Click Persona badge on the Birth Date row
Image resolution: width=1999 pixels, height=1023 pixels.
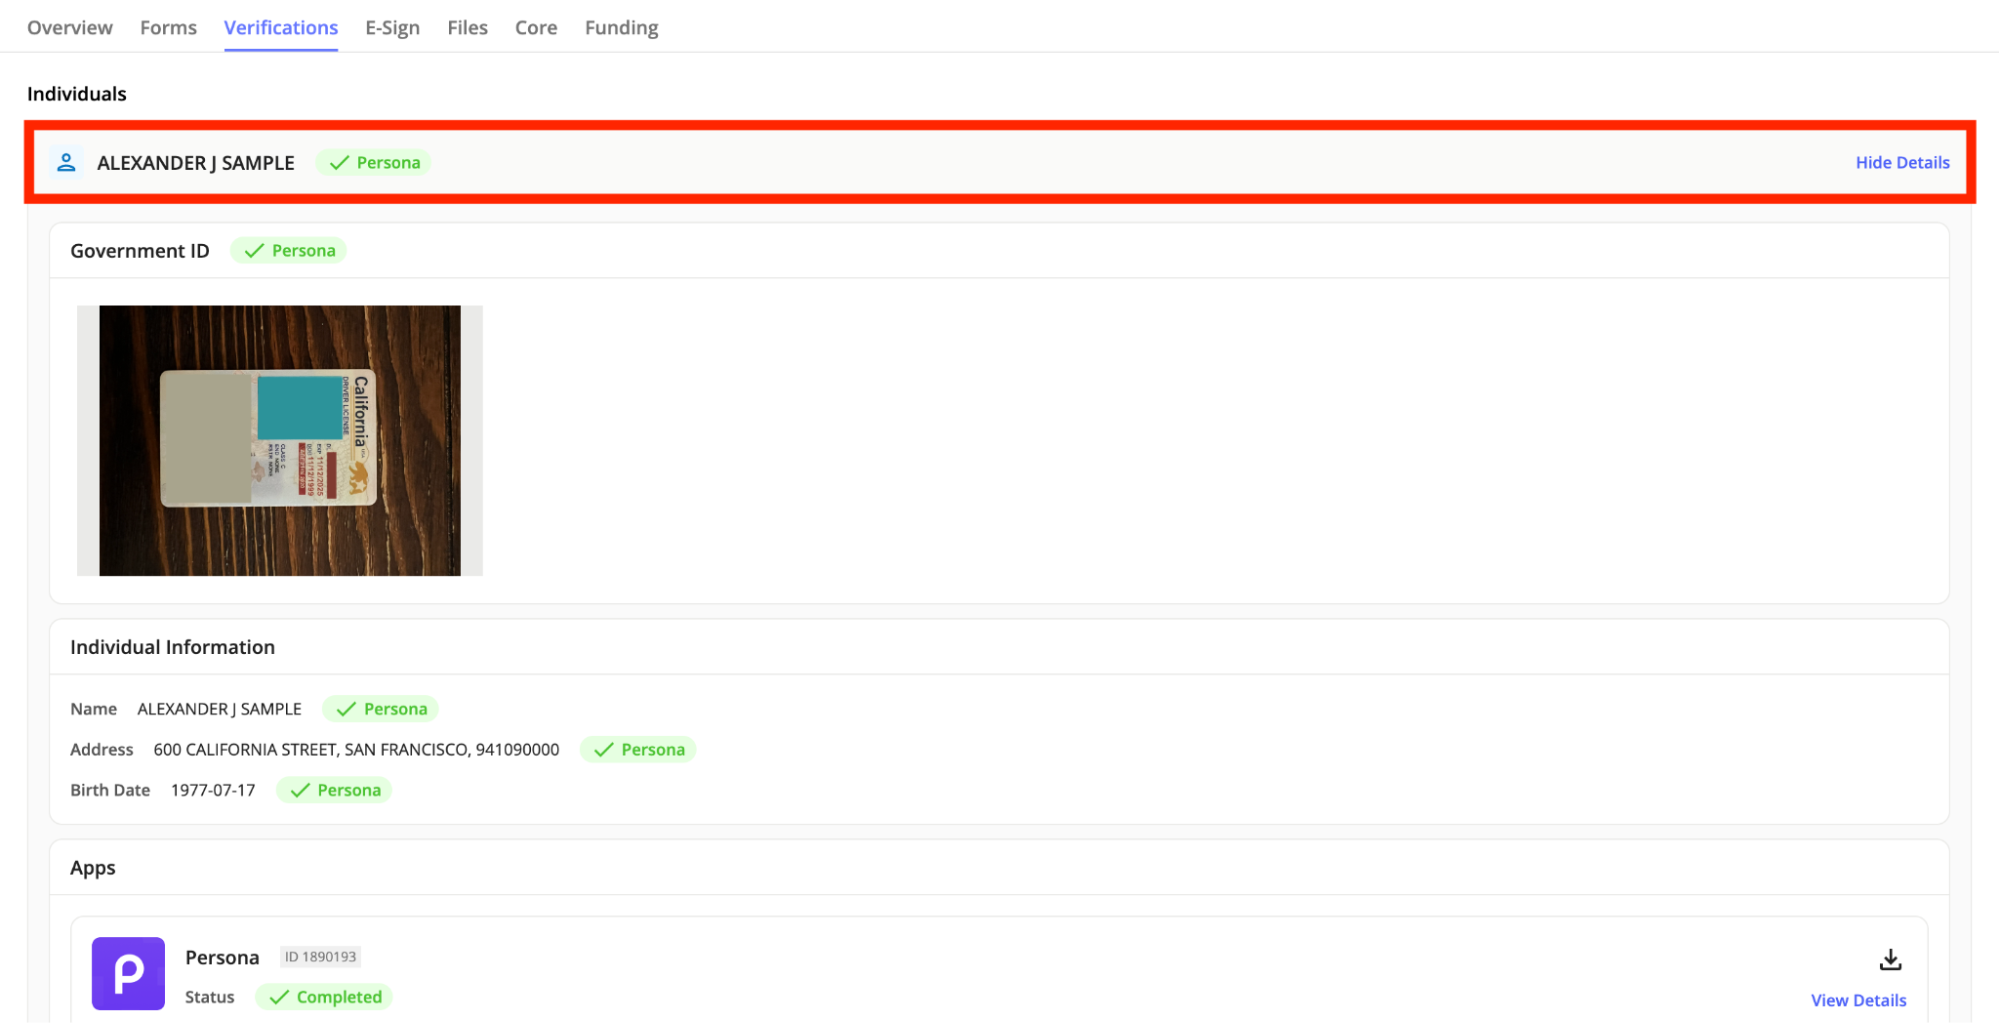(334, 790)
